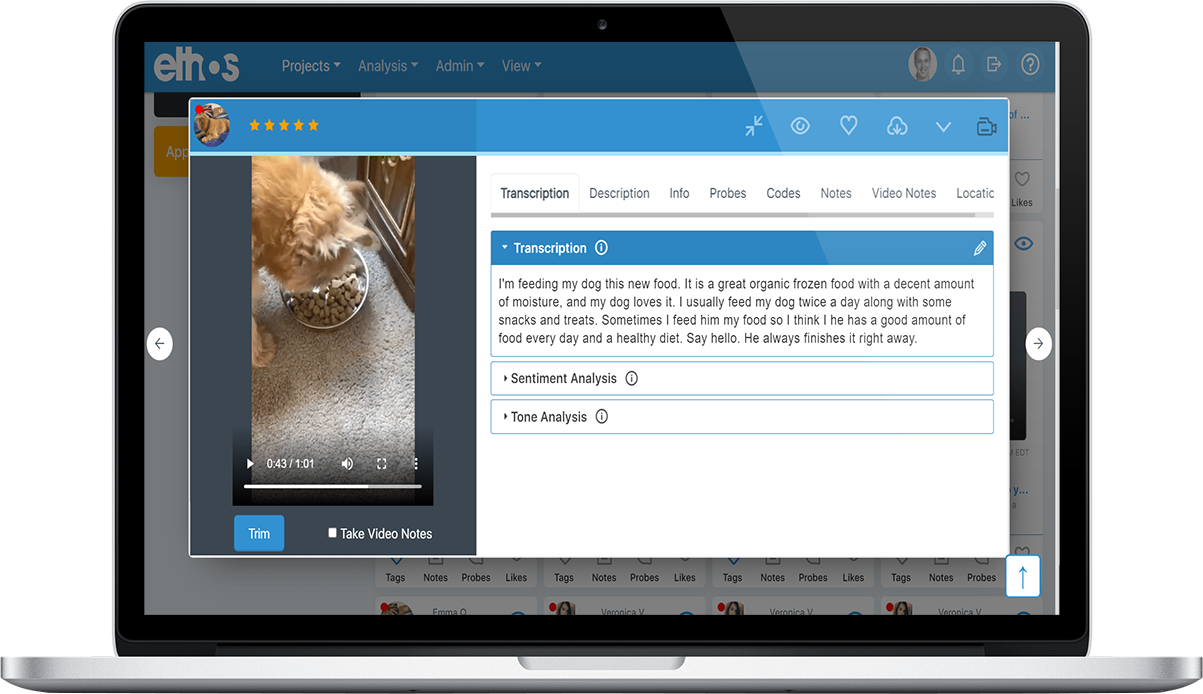1203x694 pixels.
Task: Open the Analysis menu
Action: [387, 65]
